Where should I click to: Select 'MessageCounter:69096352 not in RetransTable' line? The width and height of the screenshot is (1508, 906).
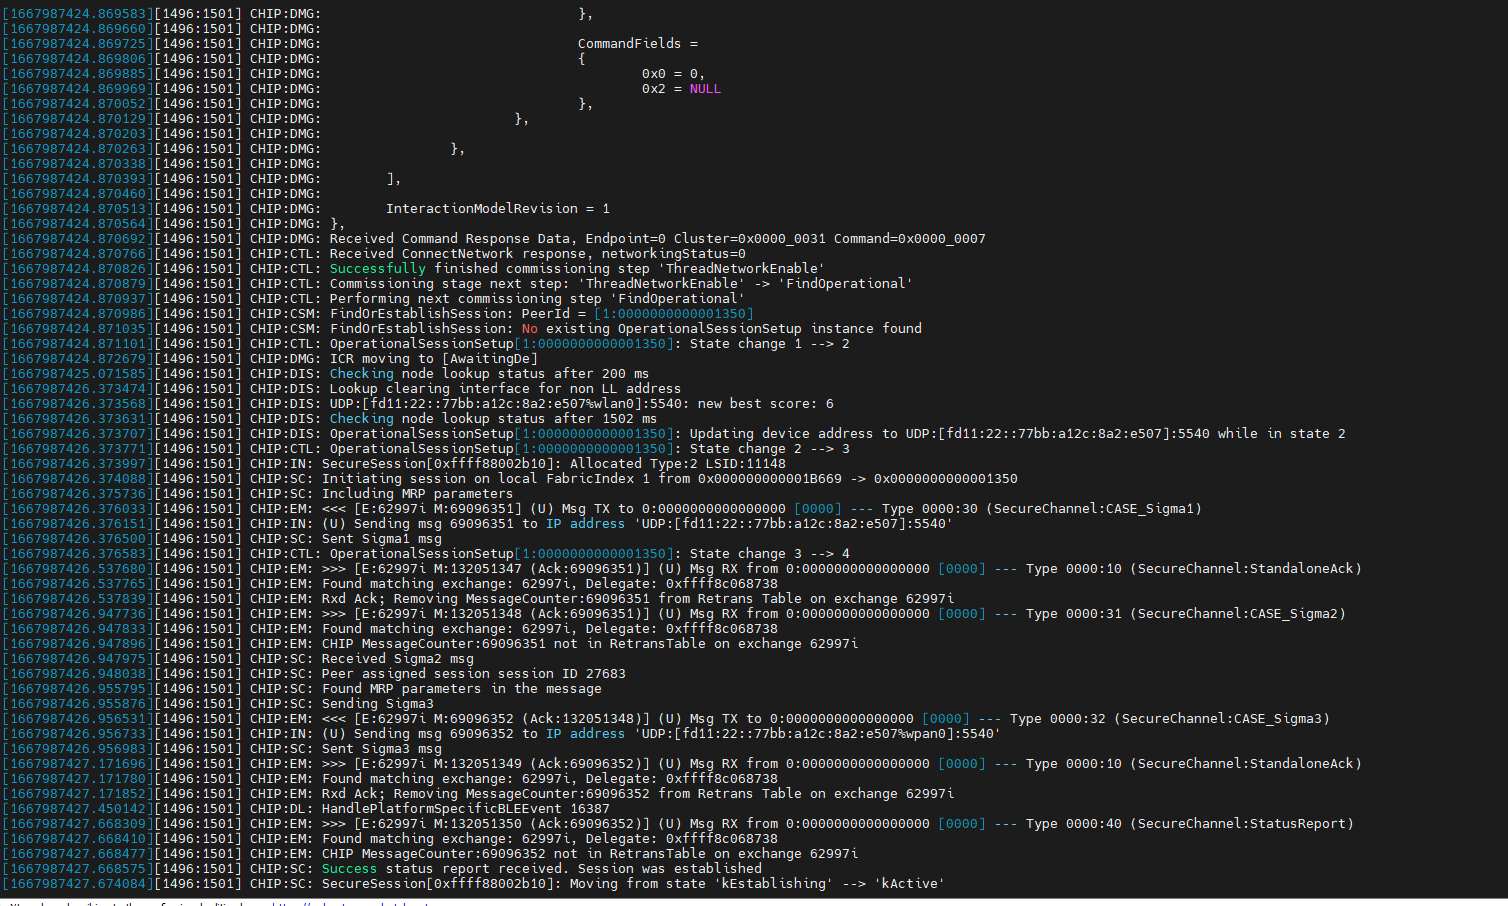tap(590, 854)
